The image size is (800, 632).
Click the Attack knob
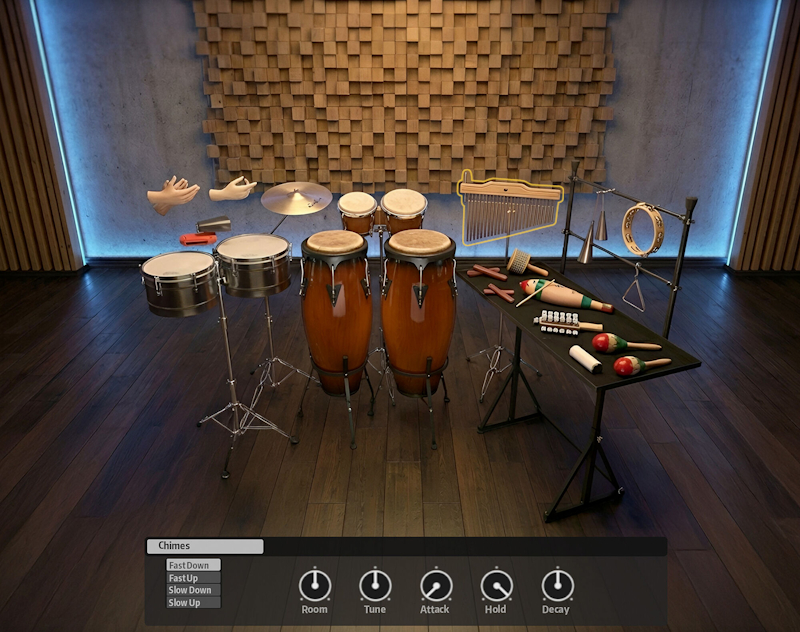435,585
